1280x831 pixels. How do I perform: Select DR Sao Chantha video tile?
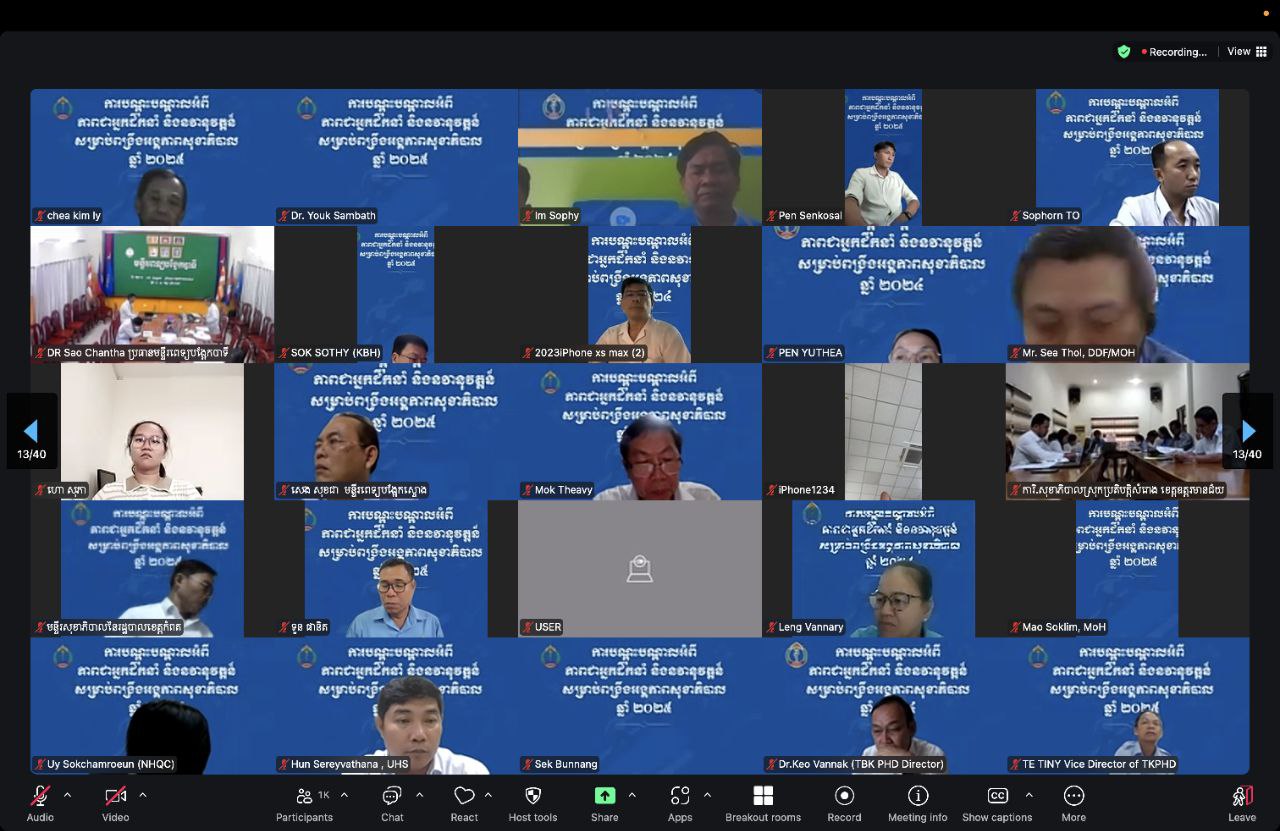[x=152, y=294]
